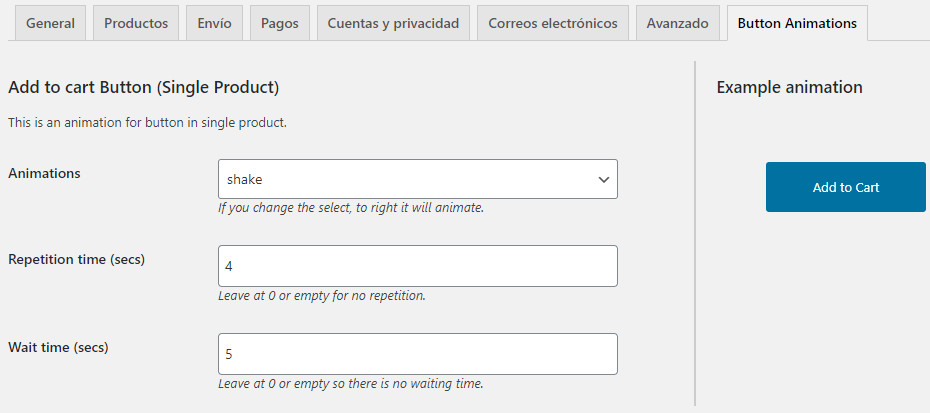Viewport: 930px width, 413px height.
Task: Open the General settings tab
Action: coord(50,24)
